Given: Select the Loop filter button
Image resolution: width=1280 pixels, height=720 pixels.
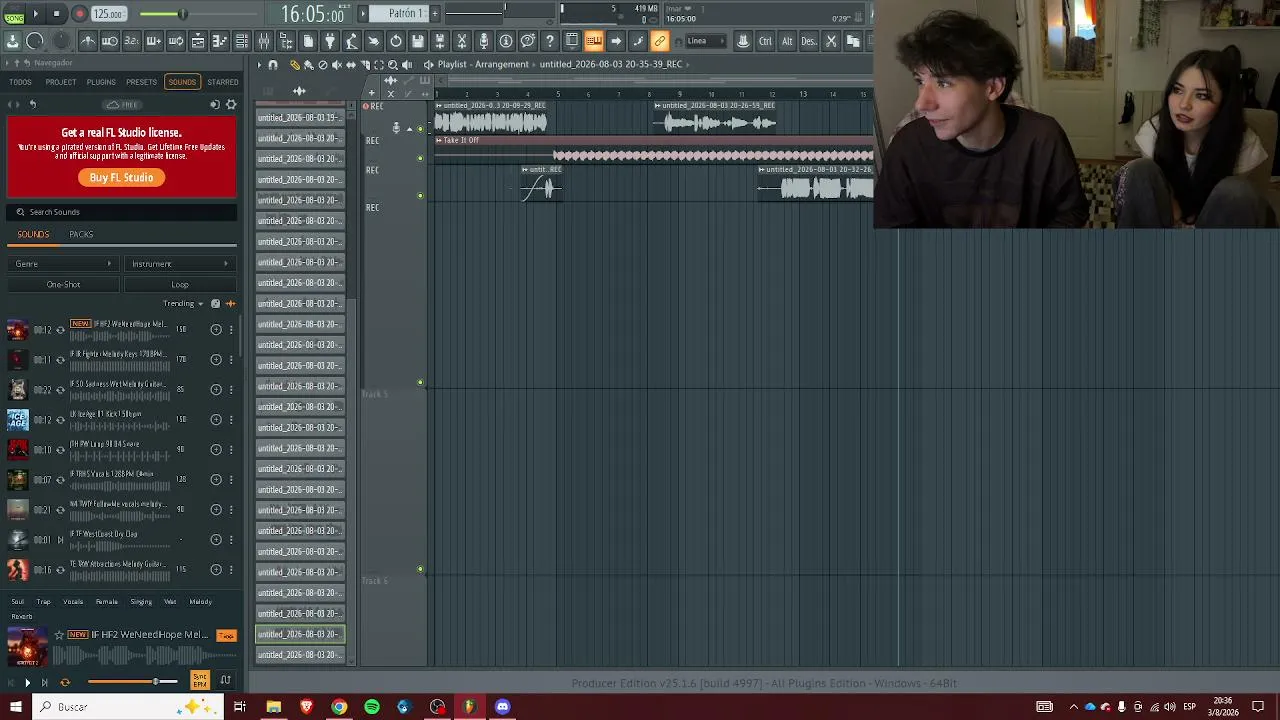Looking at the screenshot, I should pos(180,285).
